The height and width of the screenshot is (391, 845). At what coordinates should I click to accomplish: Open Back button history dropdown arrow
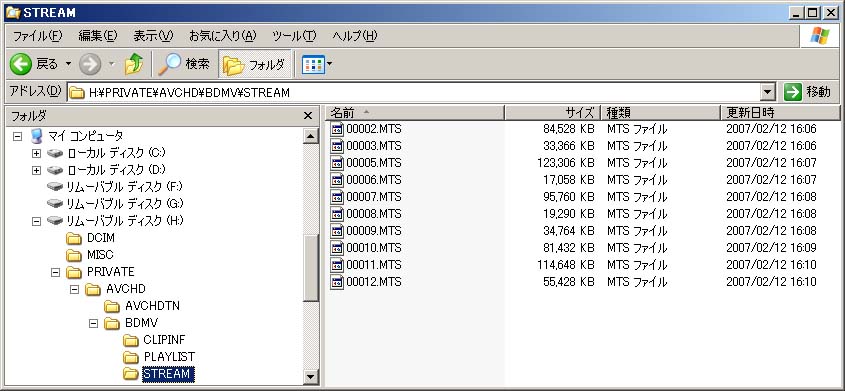pyautogui.click(x=68, y=65)
